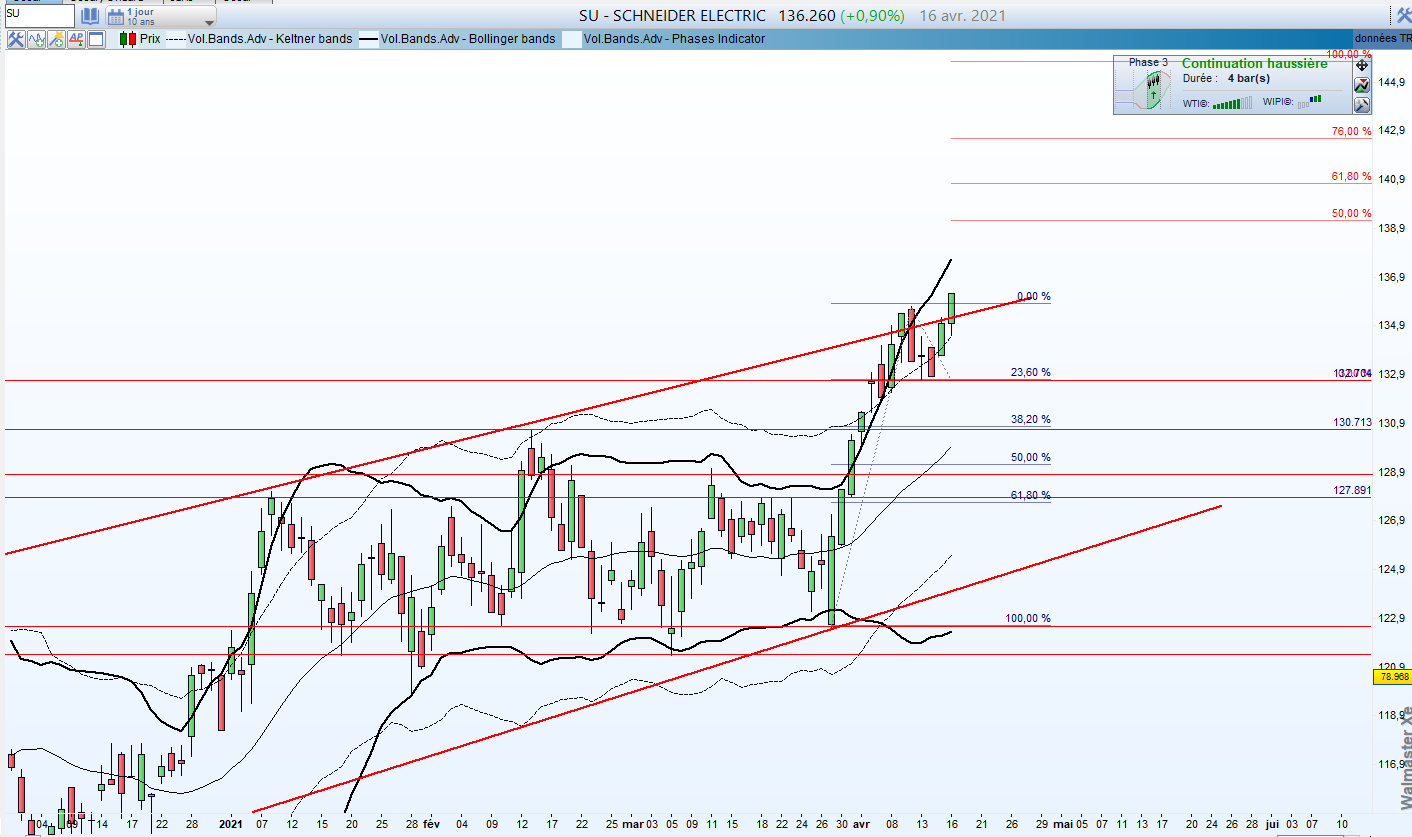Select 'Vol.Bands.Adv - Keltner bands' legend entry
Screen dimensions: 1412x837
[x=270, y=39]
